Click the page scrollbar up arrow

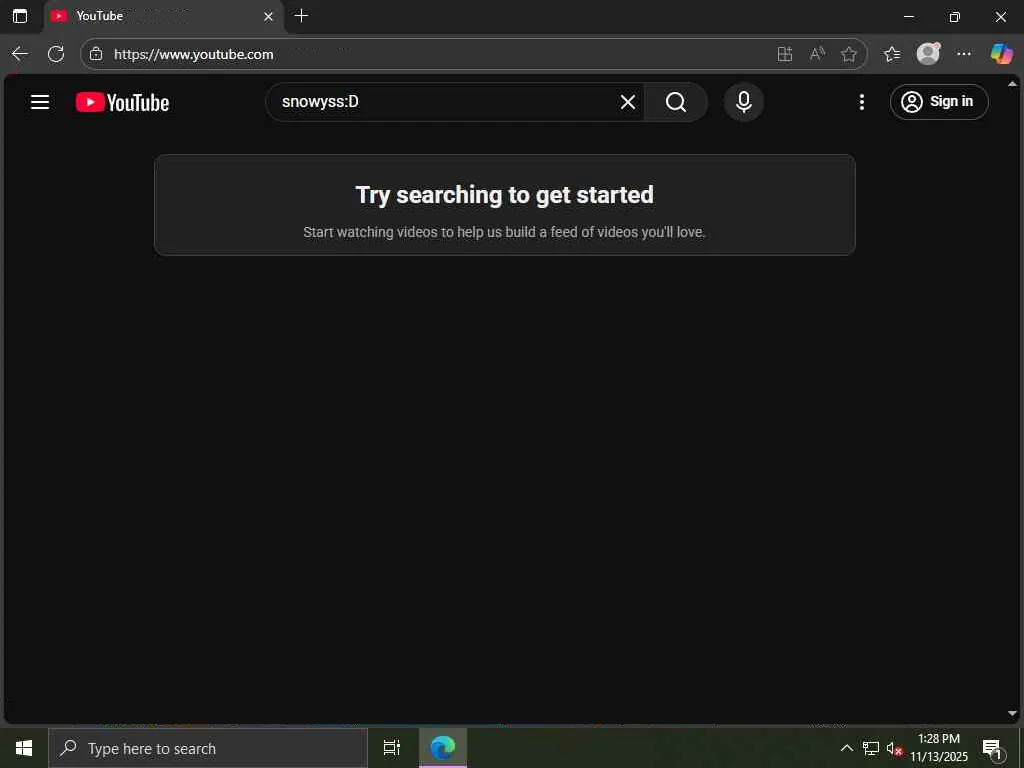(1012, 84)
